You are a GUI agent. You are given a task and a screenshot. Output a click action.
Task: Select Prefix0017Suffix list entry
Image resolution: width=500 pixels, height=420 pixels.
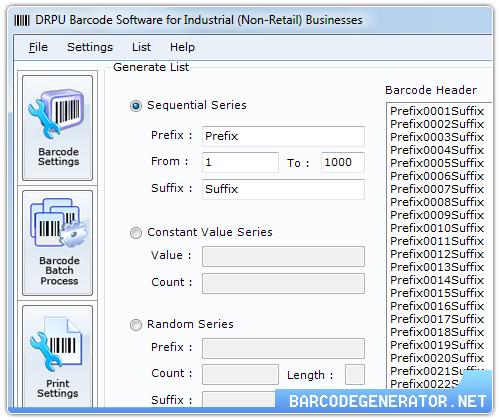[x=437, y=319]
